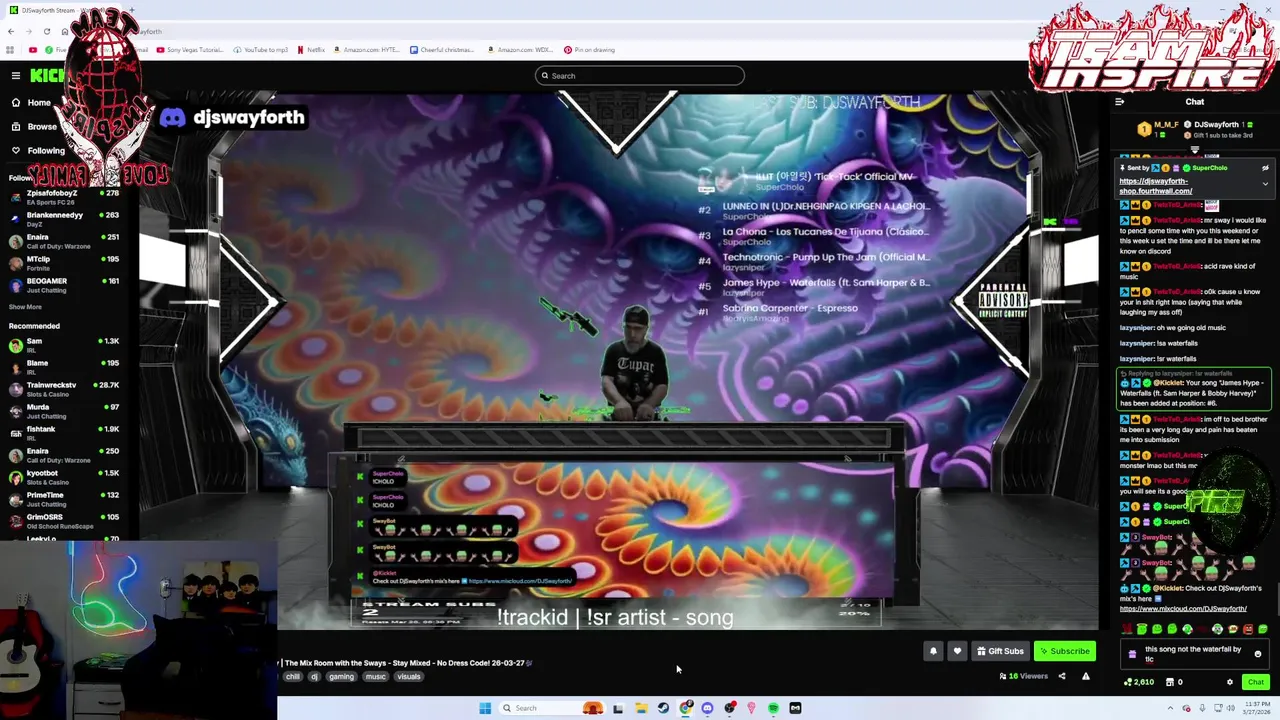Open recommended channel Trainwreckstv
This screenshot has width=1280, height=720.
(x=63, y=389)
